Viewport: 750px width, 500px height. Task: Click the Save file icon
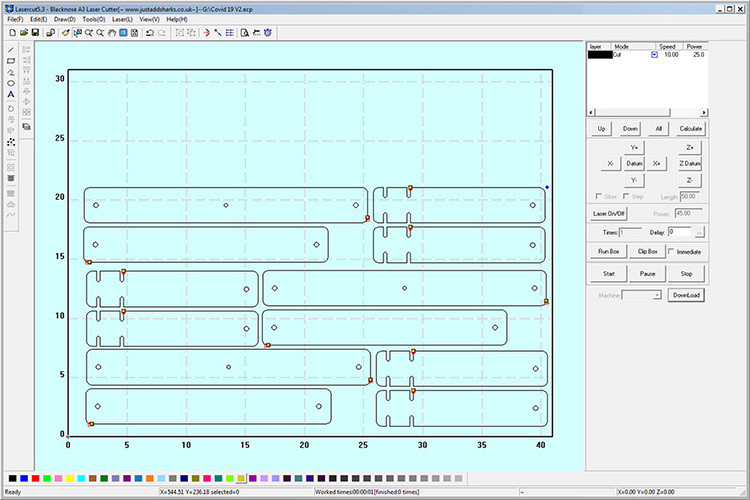35,32
